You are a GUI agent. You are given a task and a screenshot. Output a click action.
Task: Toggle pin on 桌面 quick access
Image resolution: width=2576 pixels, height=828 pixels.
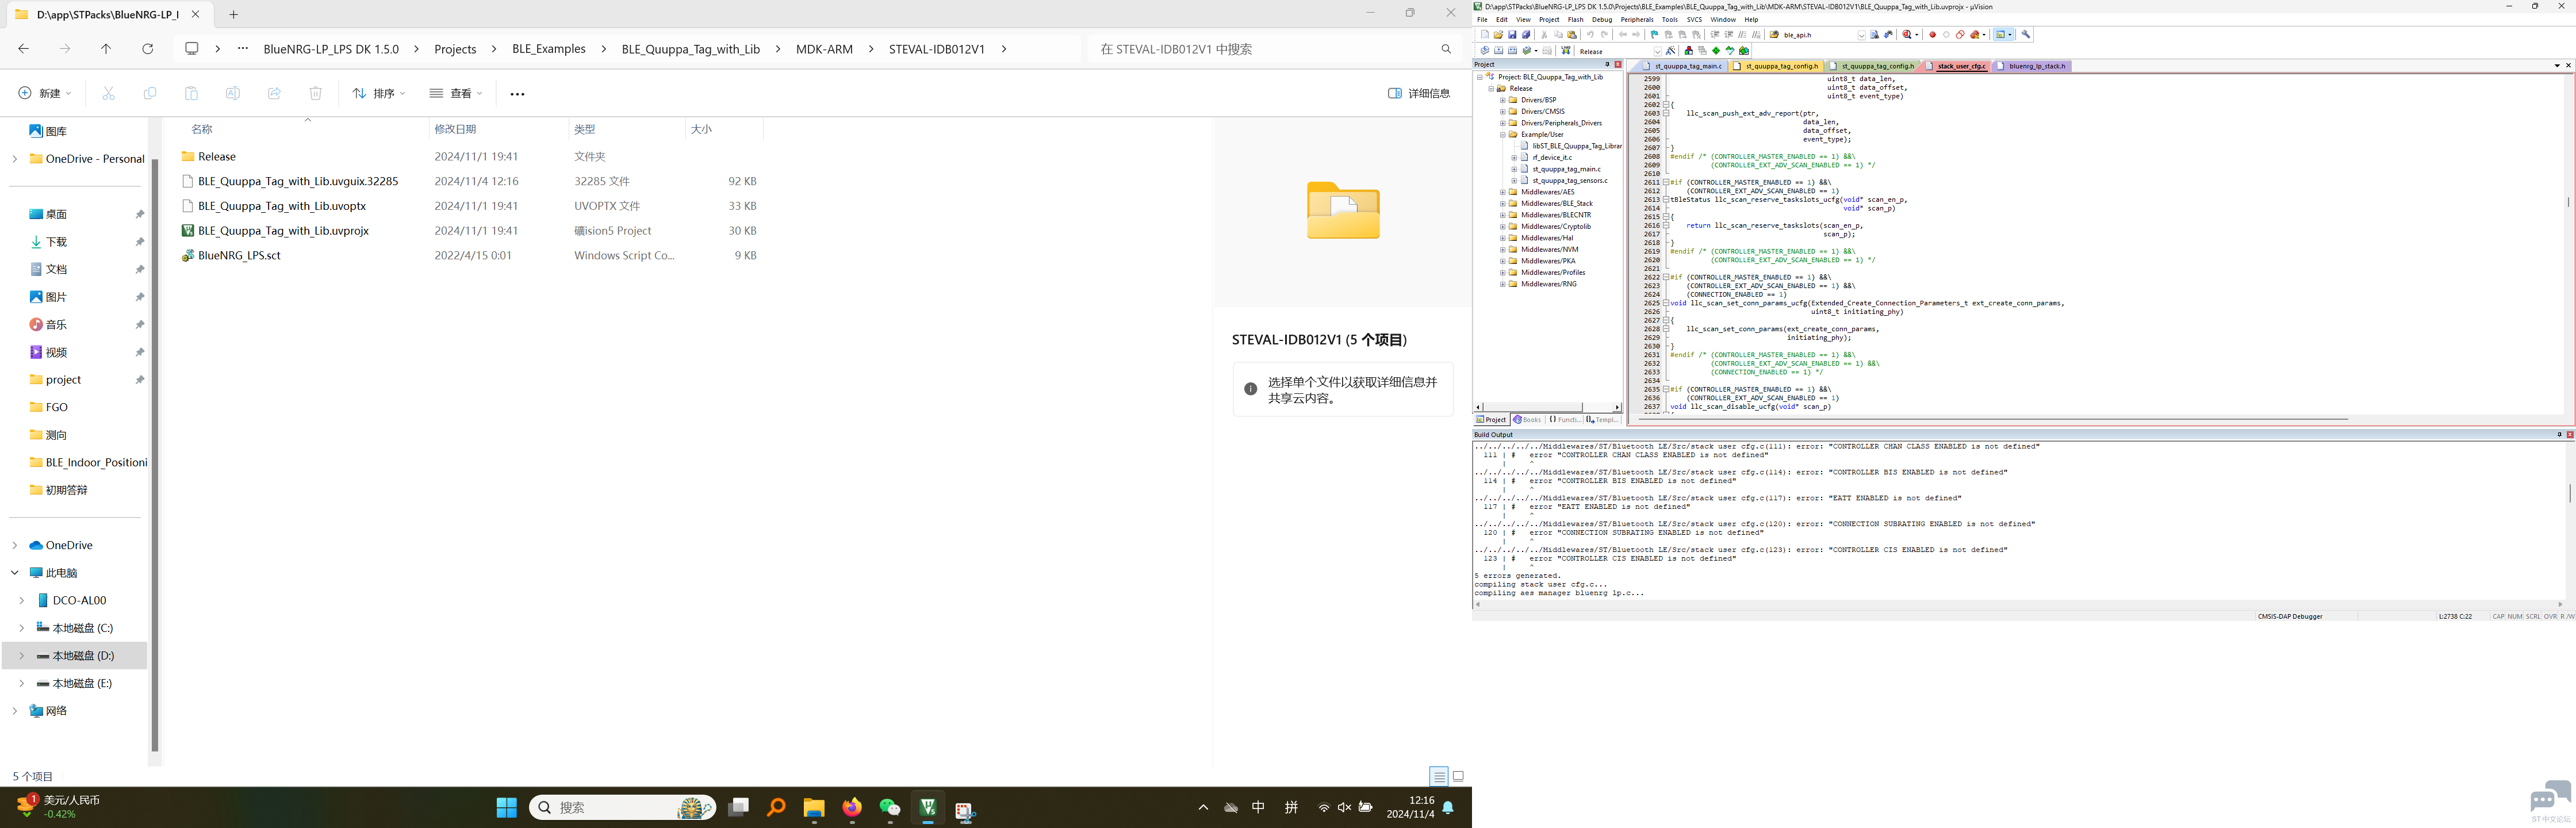[x=140, y=215]
